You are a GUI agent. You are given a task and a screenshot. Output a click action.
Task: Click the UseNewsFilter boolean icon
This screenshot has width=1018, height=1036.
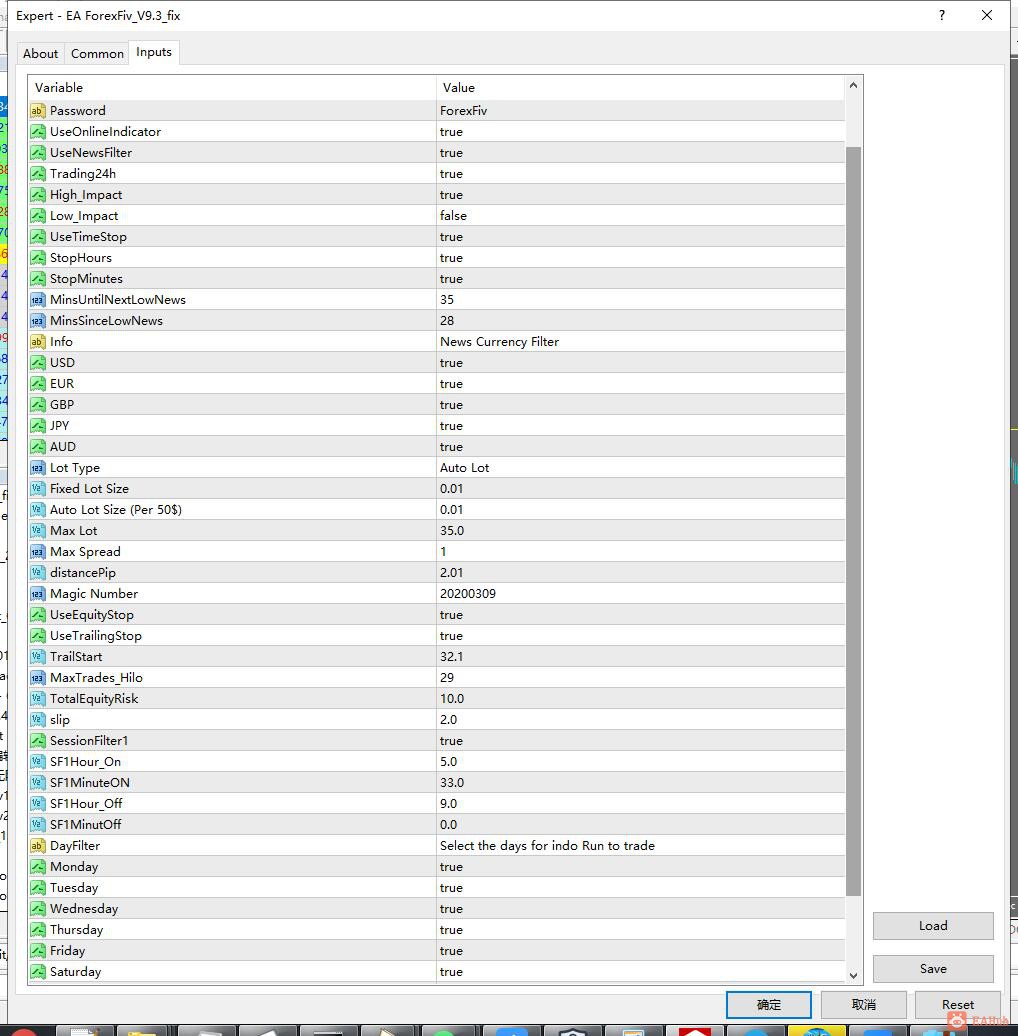(x=38, y=153)
